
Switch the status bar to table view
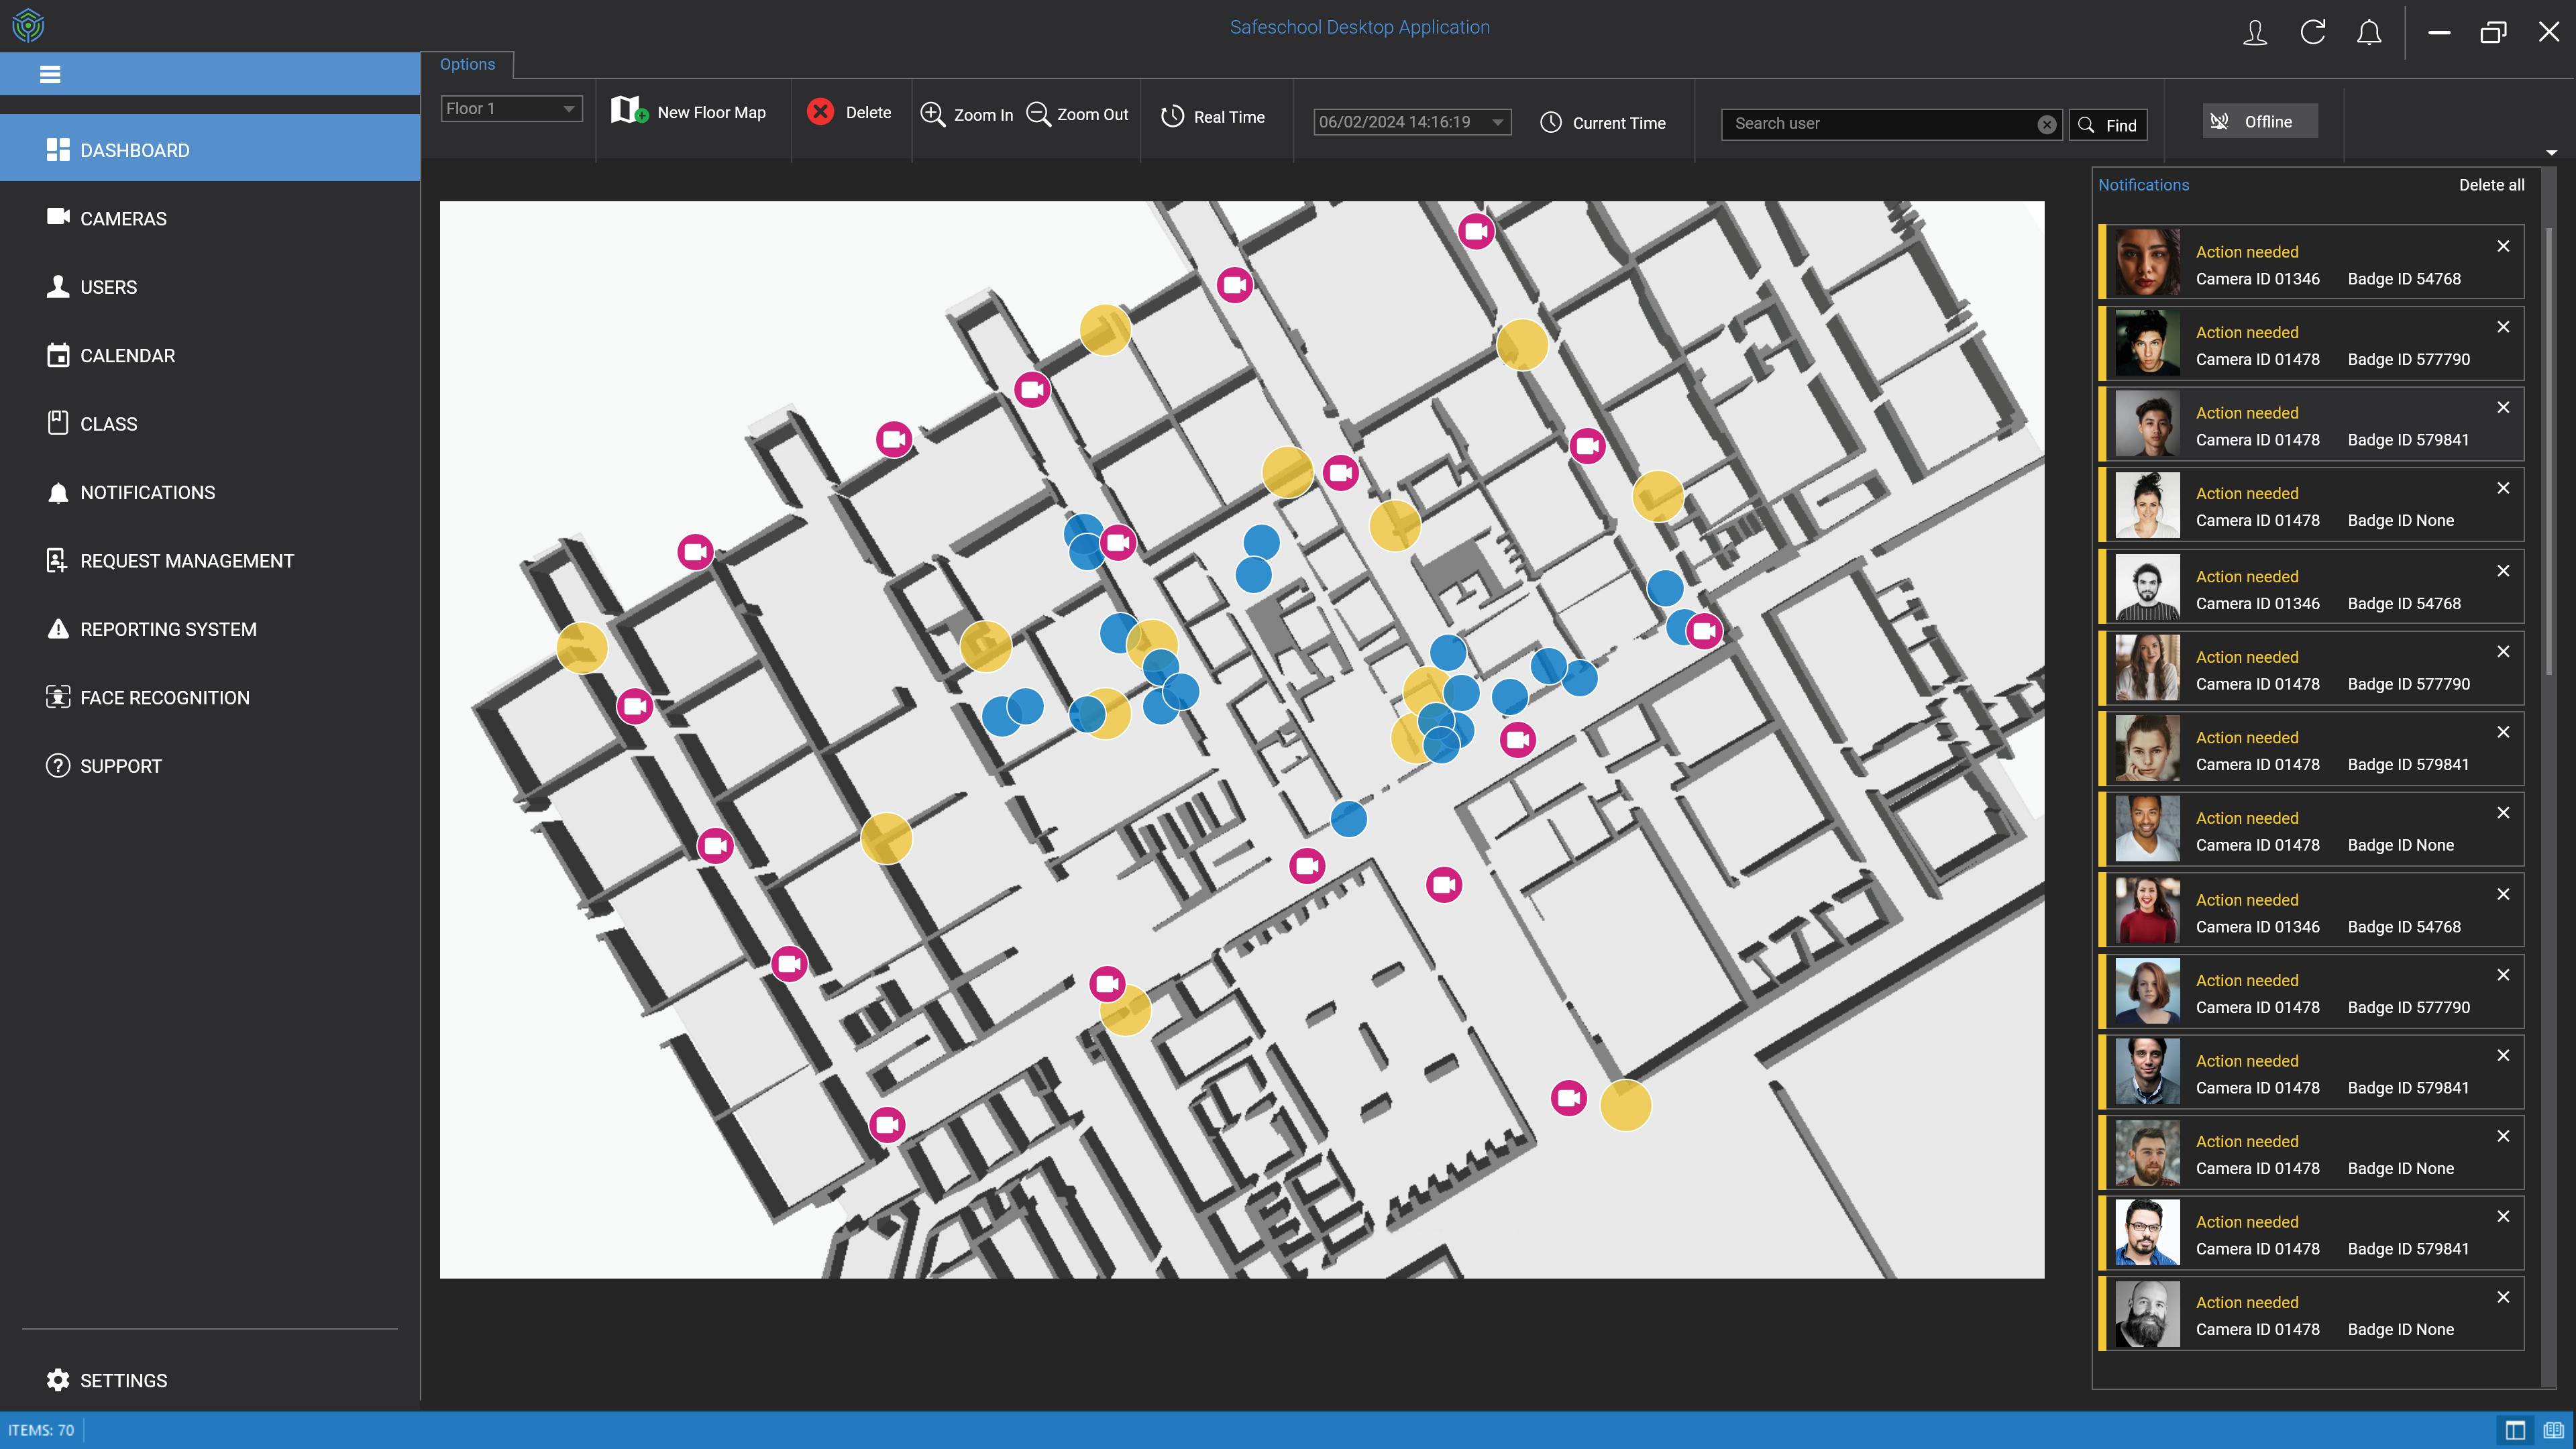2515,1430
